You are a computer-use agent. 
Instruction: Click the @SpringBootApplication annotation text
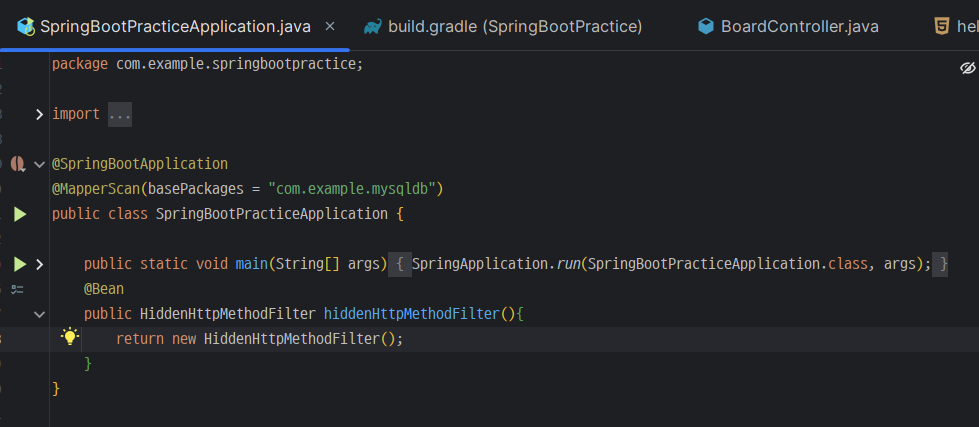(140, 164)
